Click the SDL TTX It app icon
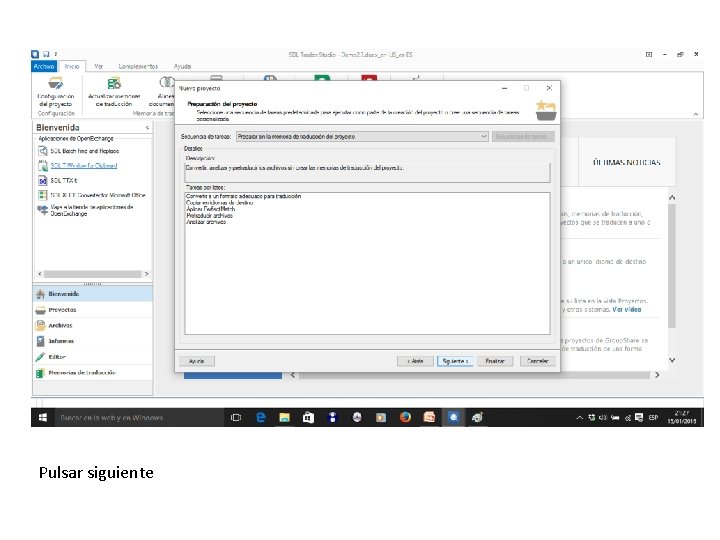 coord(43,180)
